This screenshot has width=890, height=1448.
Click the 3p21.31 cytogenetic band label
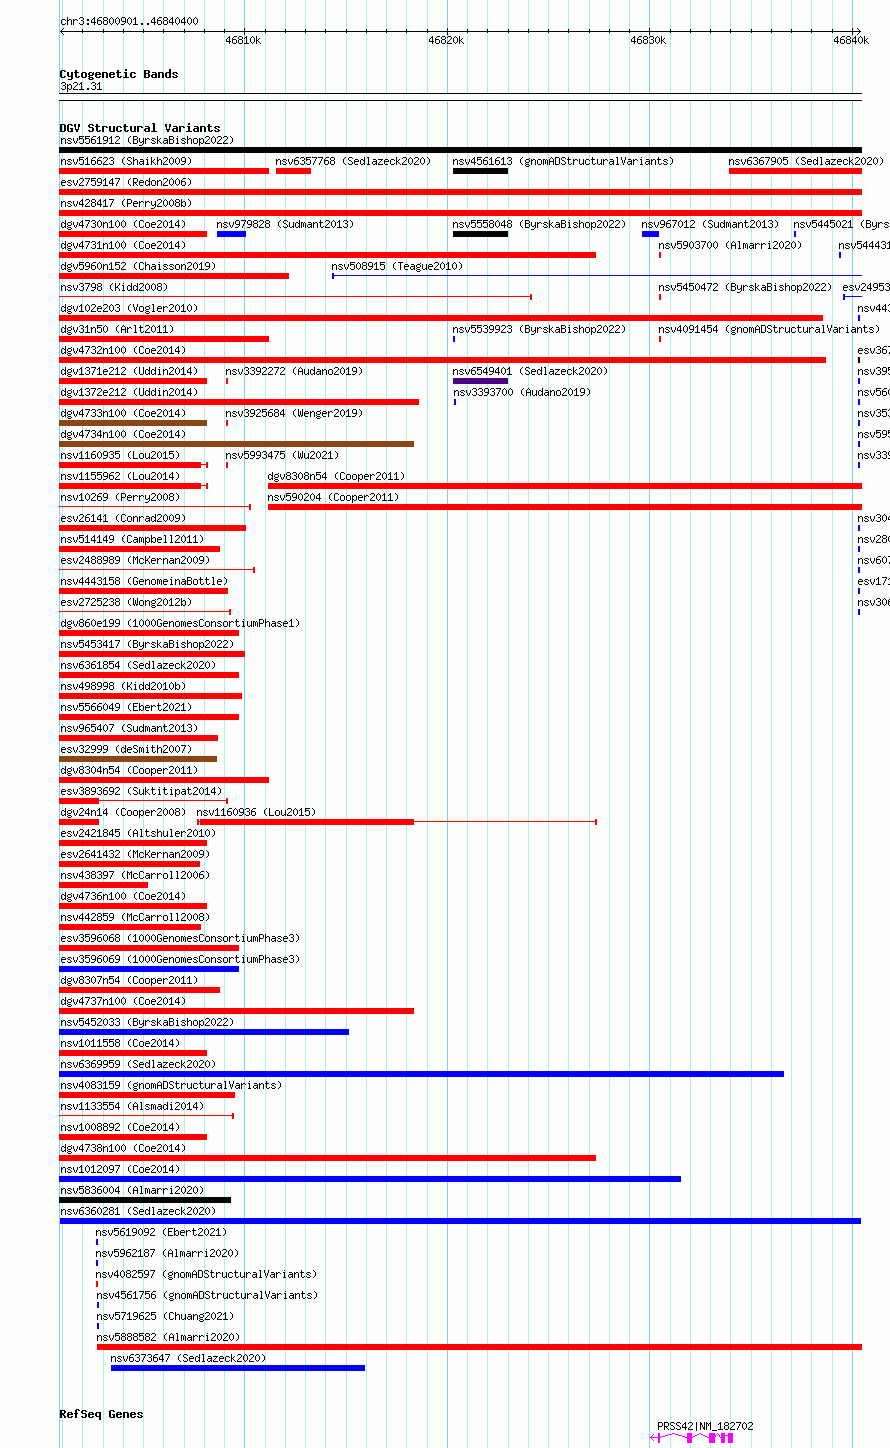click(81, 87)
